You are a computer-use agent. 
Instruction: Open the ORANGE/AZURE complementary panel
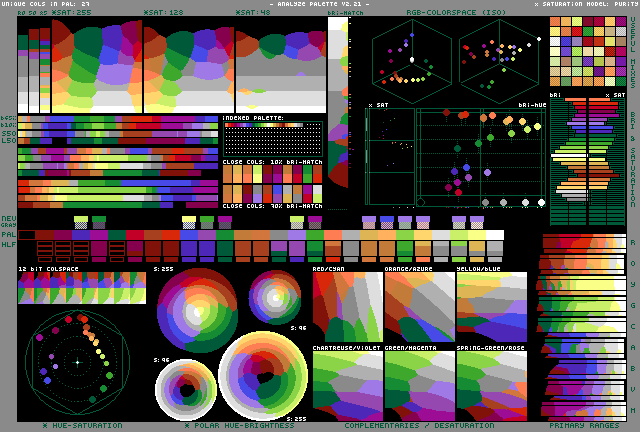(420, 307)
